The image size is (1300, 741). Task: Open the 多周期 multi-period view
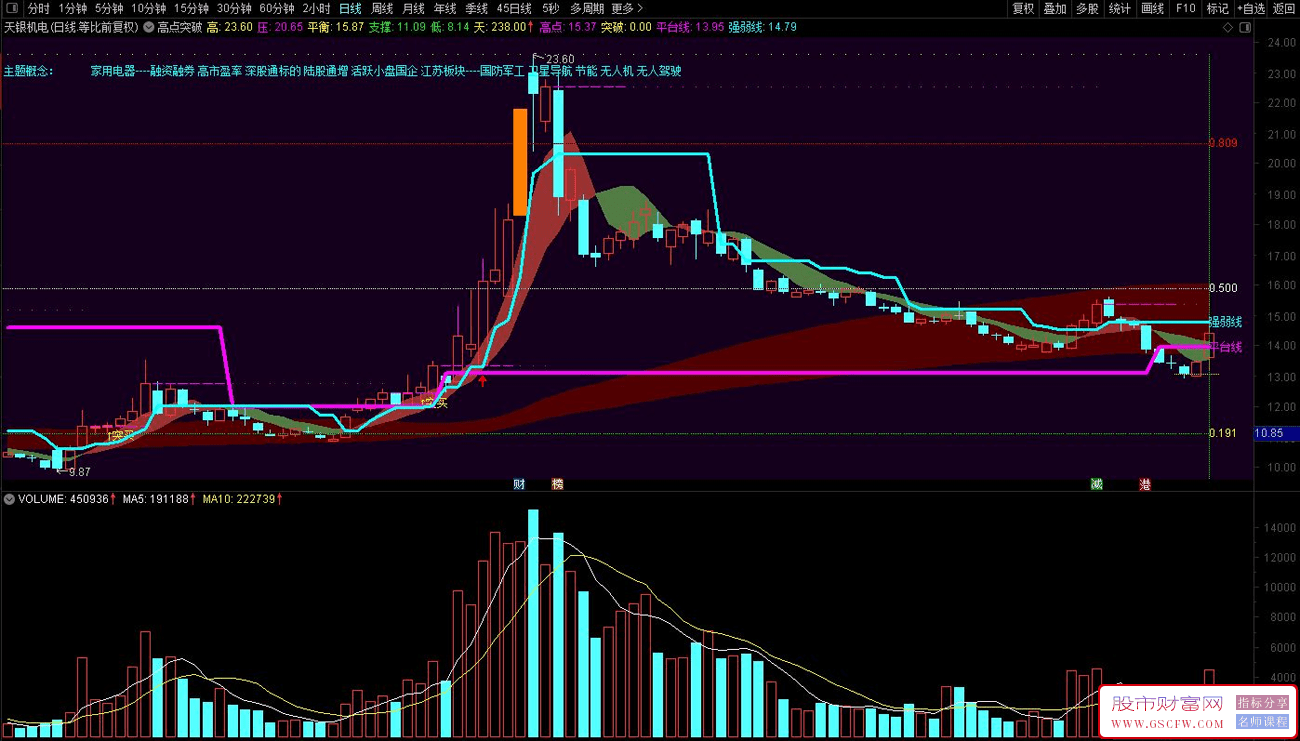tap(588, 8)
